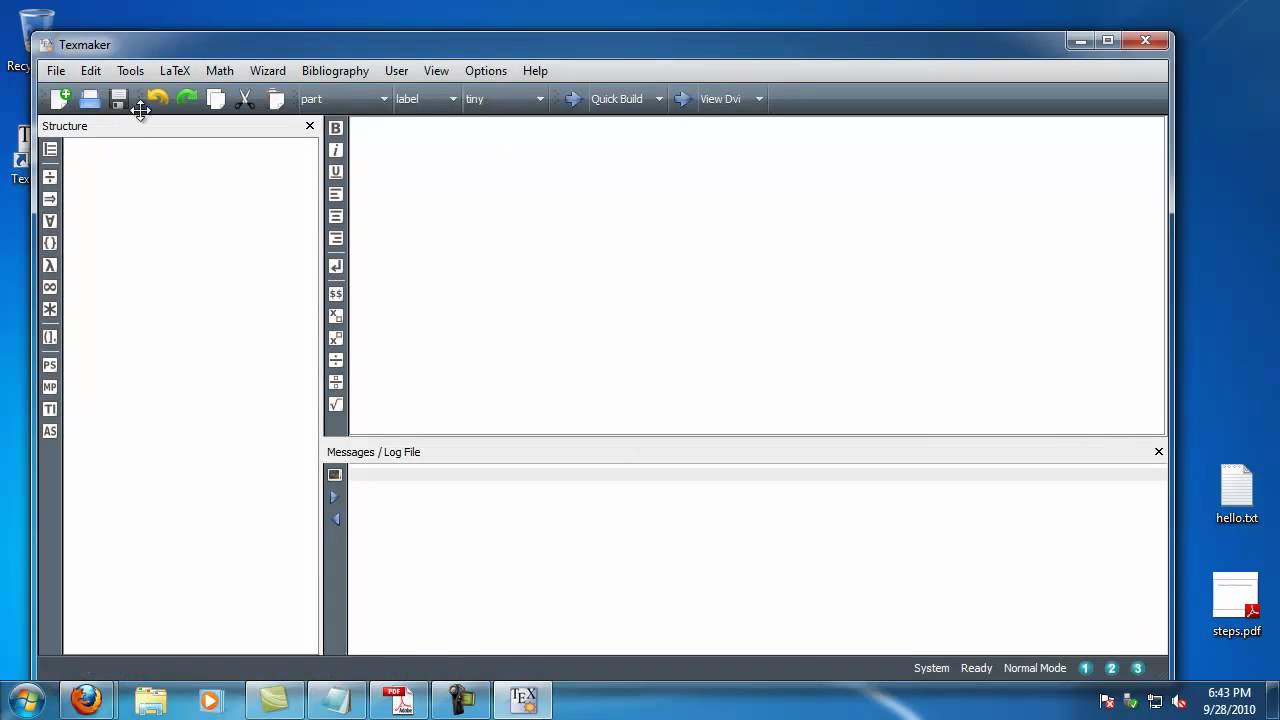Viewport: 1280px width, 720px height.
Task: Open Greek letters with the λ icon
Action: click(50, 265)
